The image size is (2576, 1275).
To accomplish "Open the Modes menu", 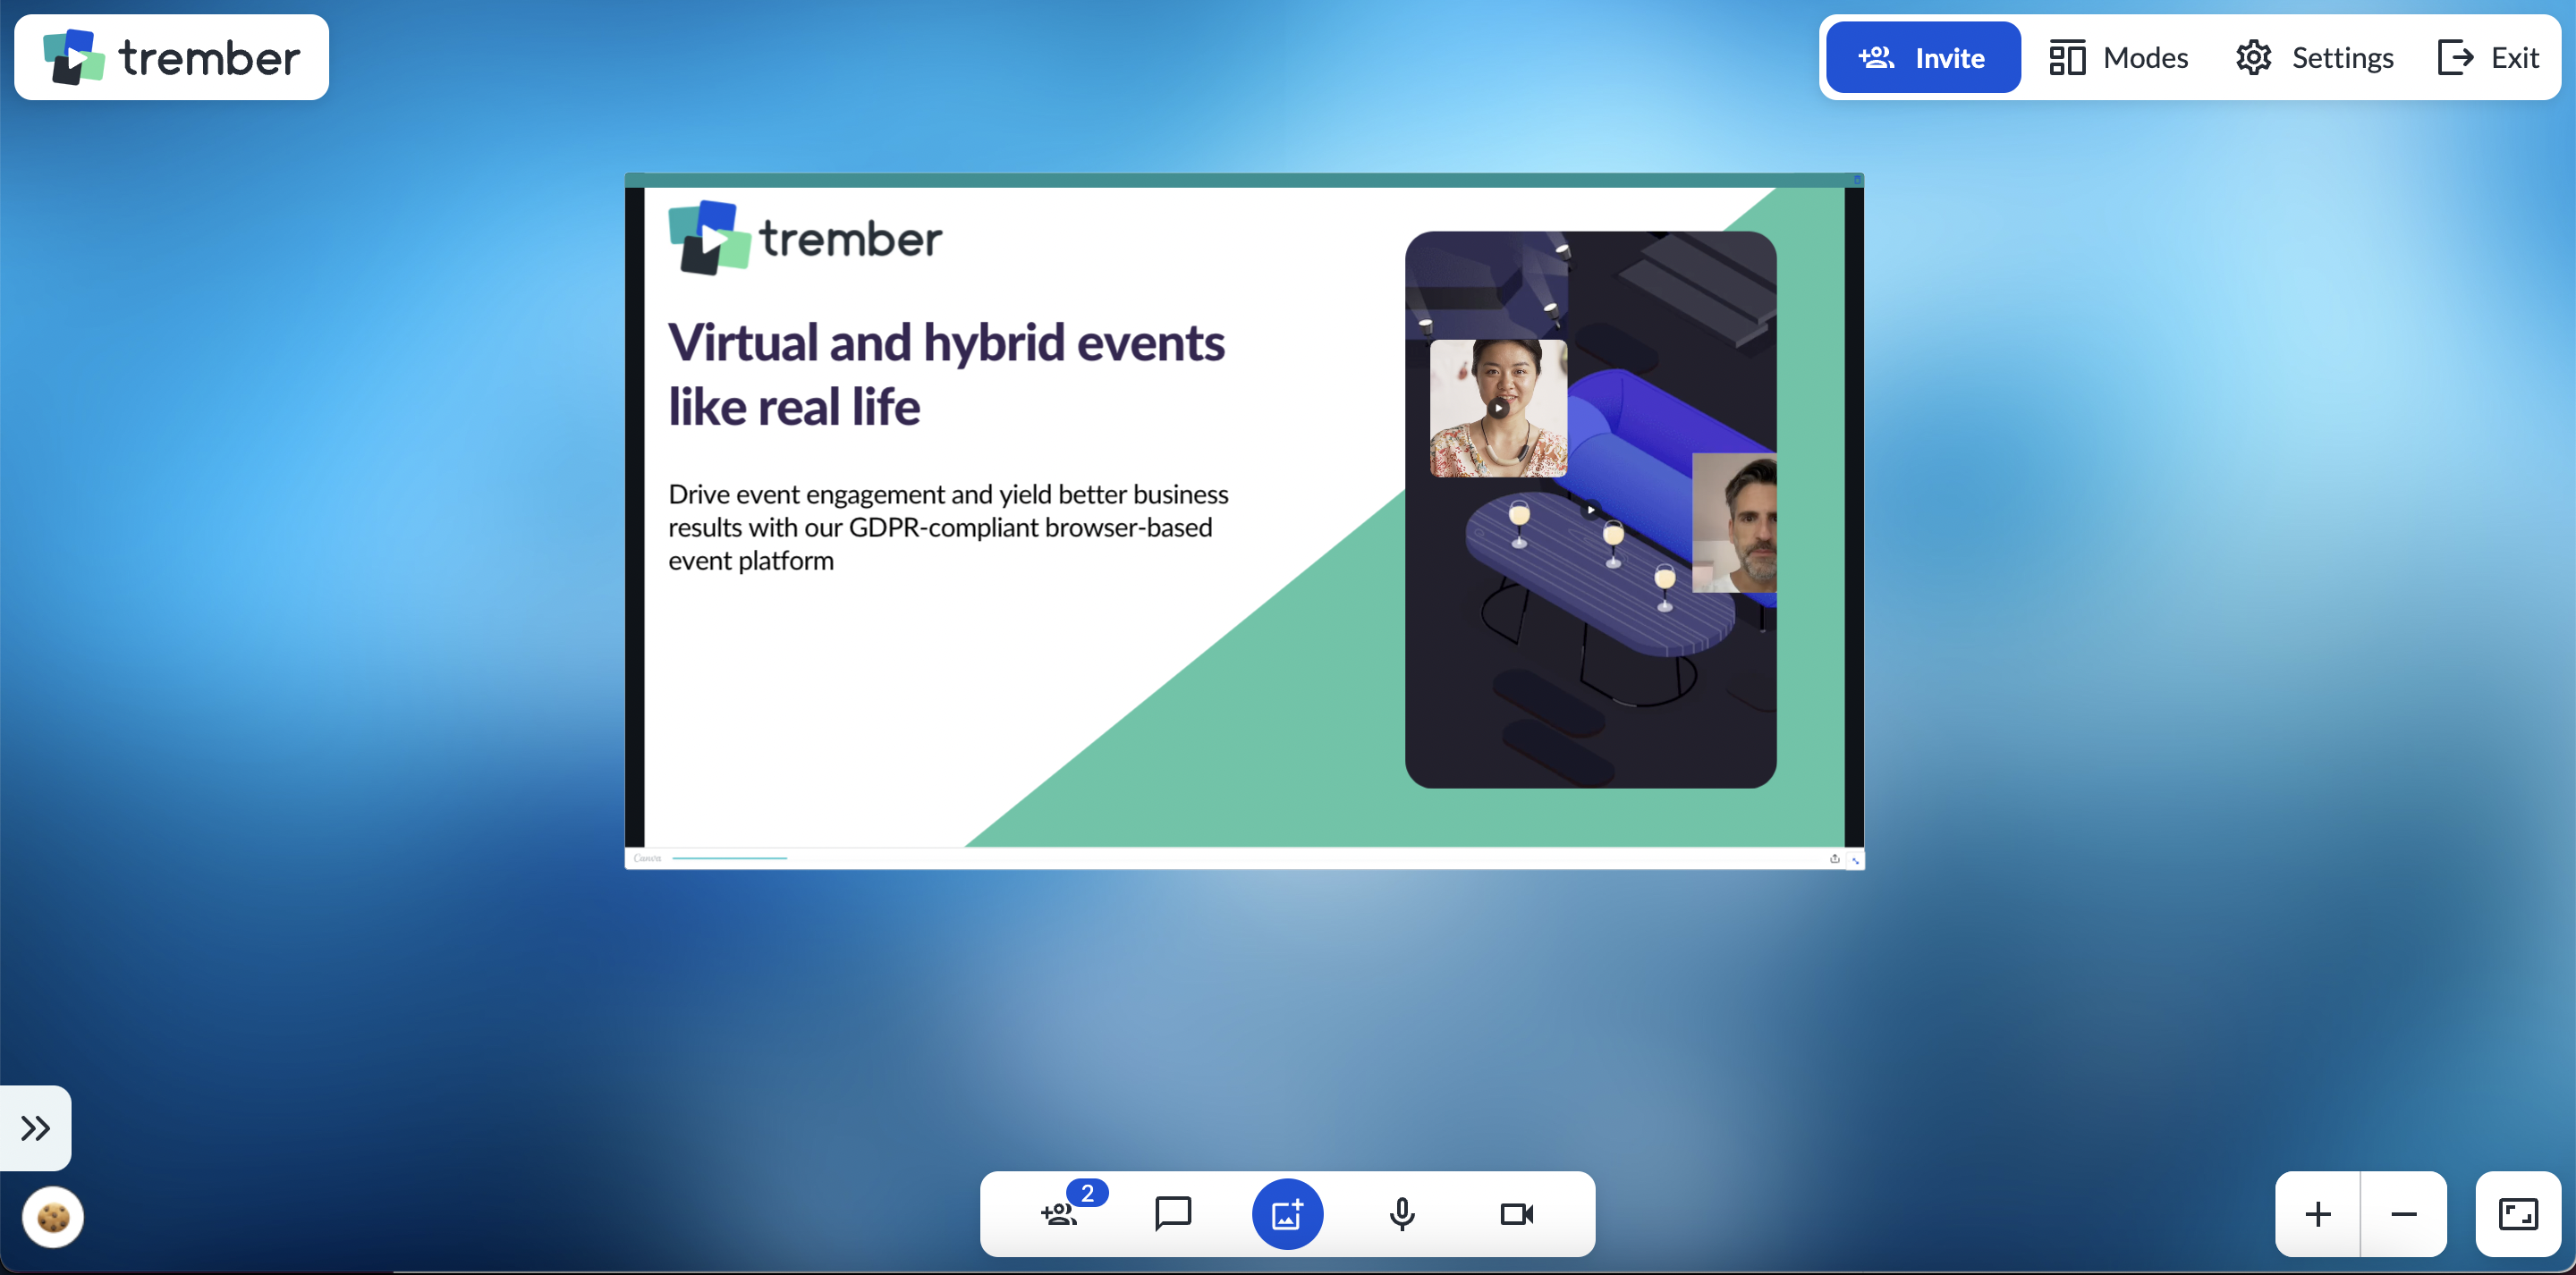I will pyautogui.click(x=2118, y=58).
